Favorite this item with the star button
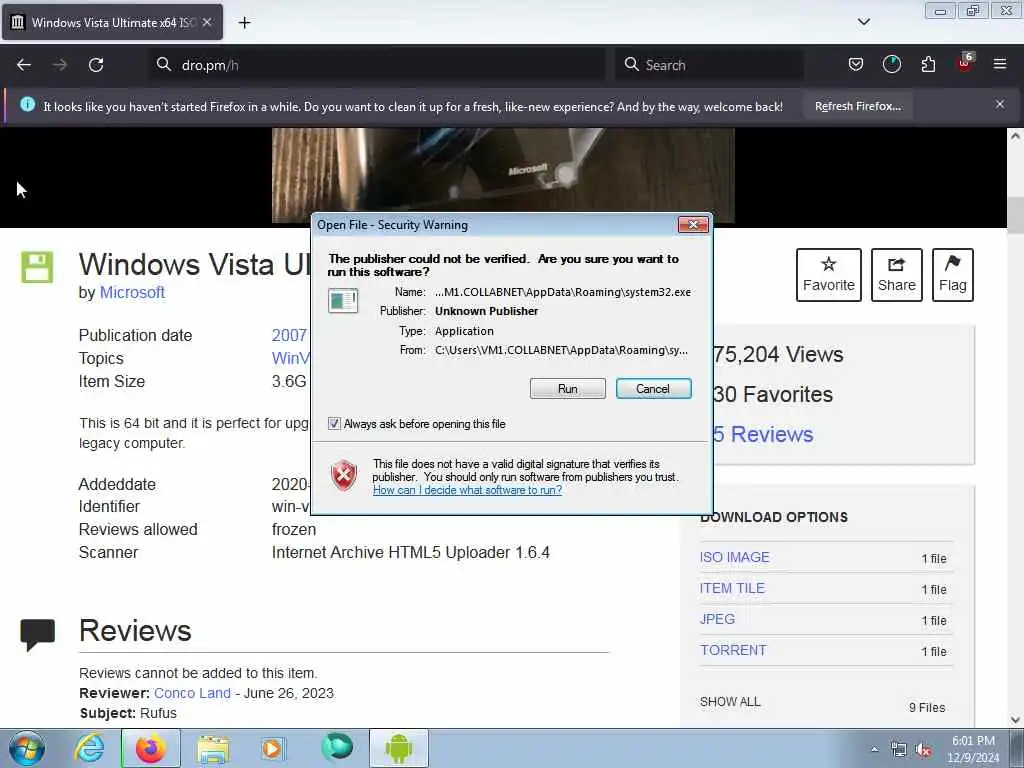Image resolution: width=1024 pixels, height=768 pixels. pyautogui.click(x=828, y=275)
